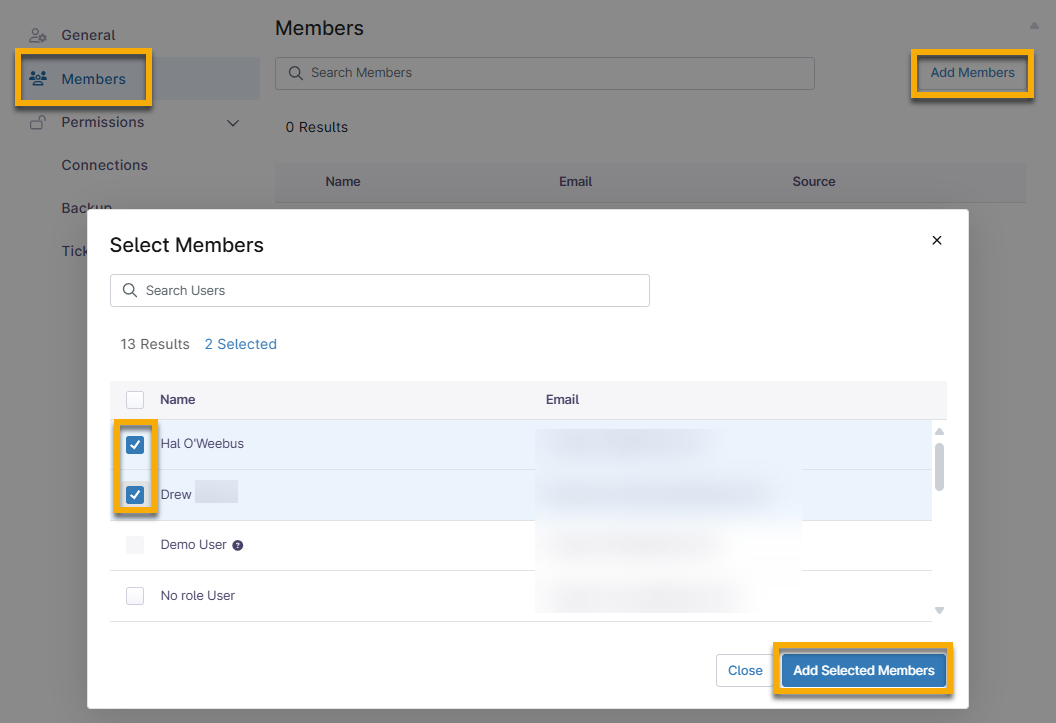Screen dimensions: 1056x723
Task: Open the General menu item
Action: 88,35
